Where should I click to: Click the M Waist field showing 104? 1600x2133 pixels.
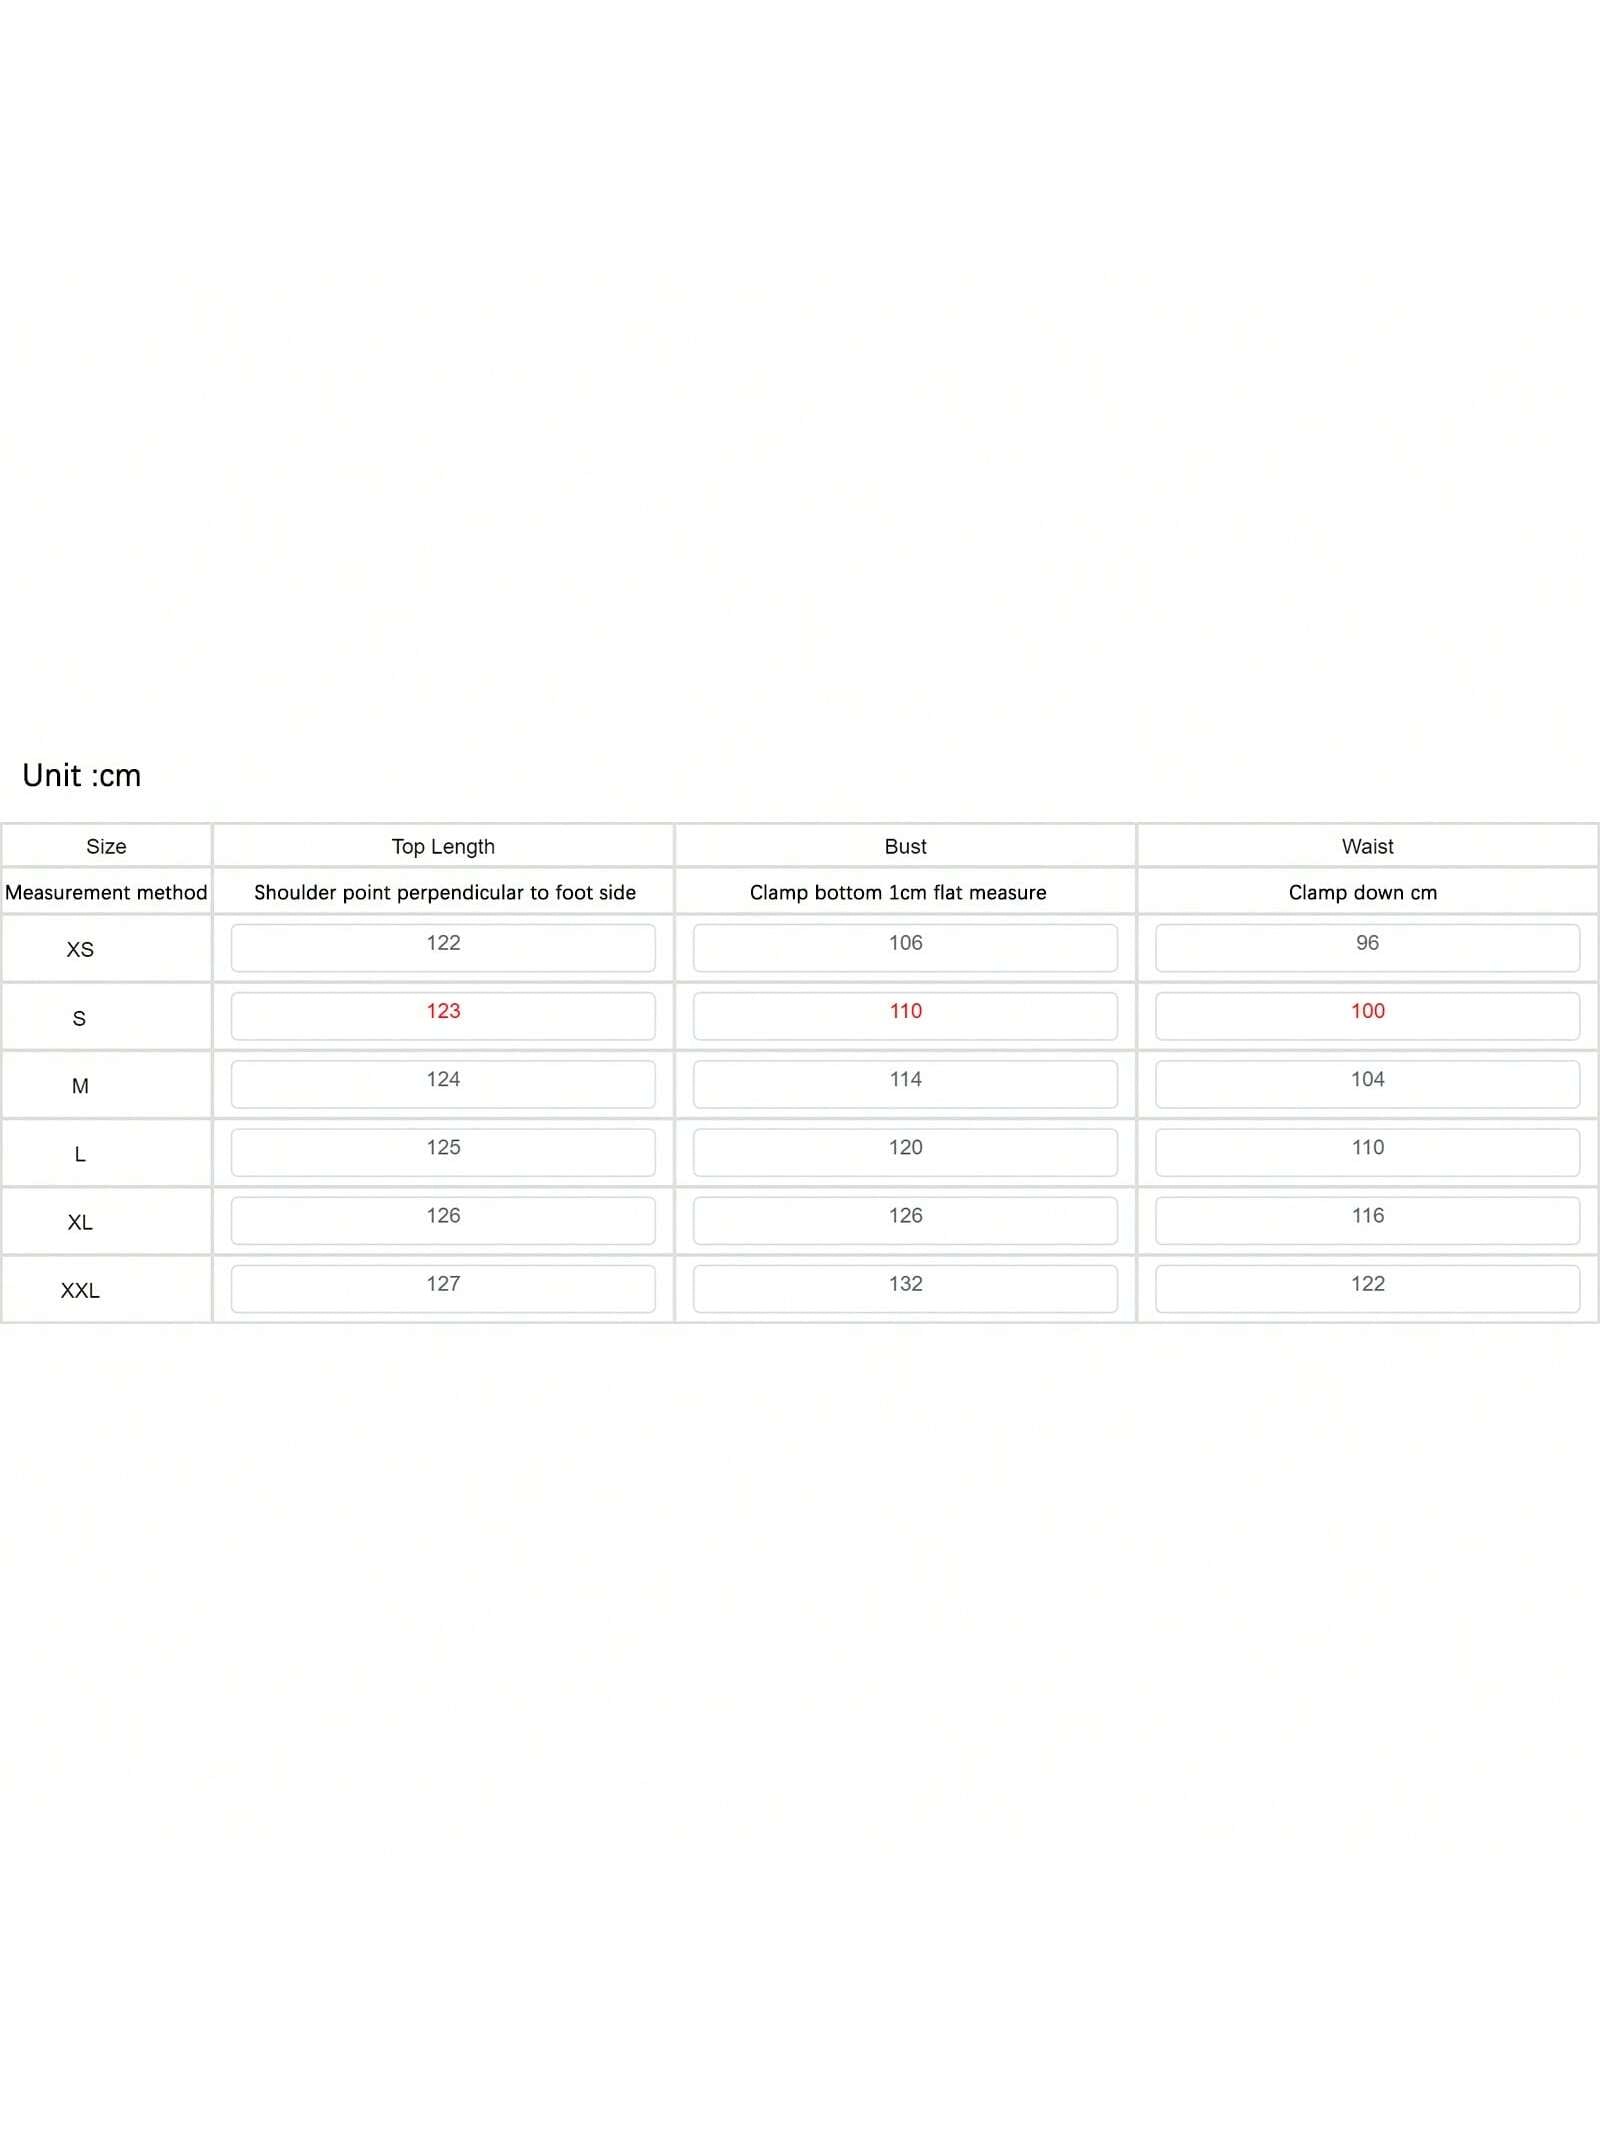pos(1367,1083)
